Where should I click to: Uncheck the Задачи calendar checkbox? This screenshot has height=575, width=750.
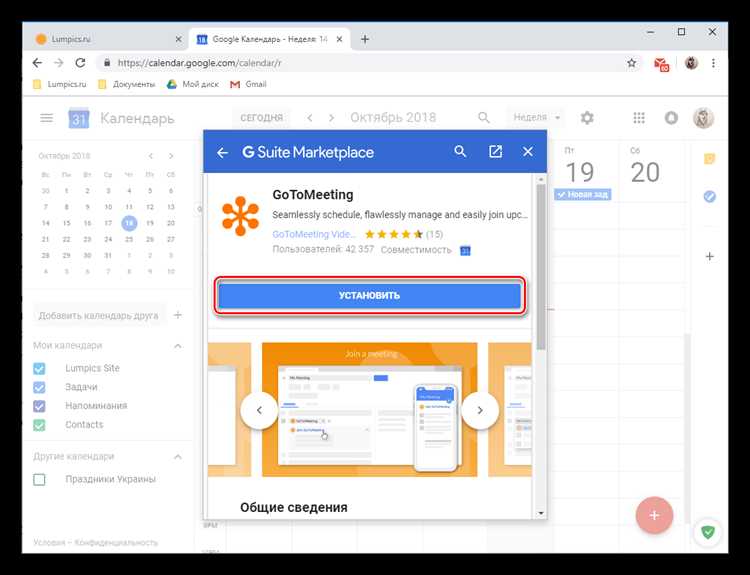(39, 387)
